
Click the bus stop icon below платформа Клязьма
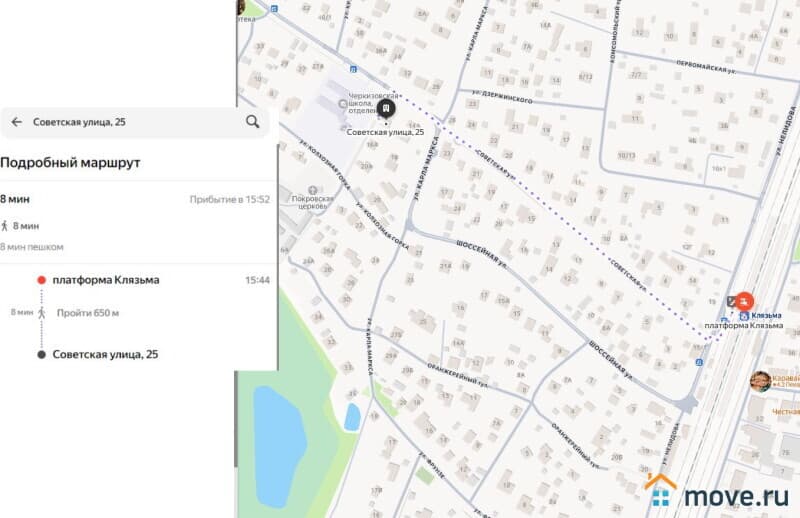(697, 363)
